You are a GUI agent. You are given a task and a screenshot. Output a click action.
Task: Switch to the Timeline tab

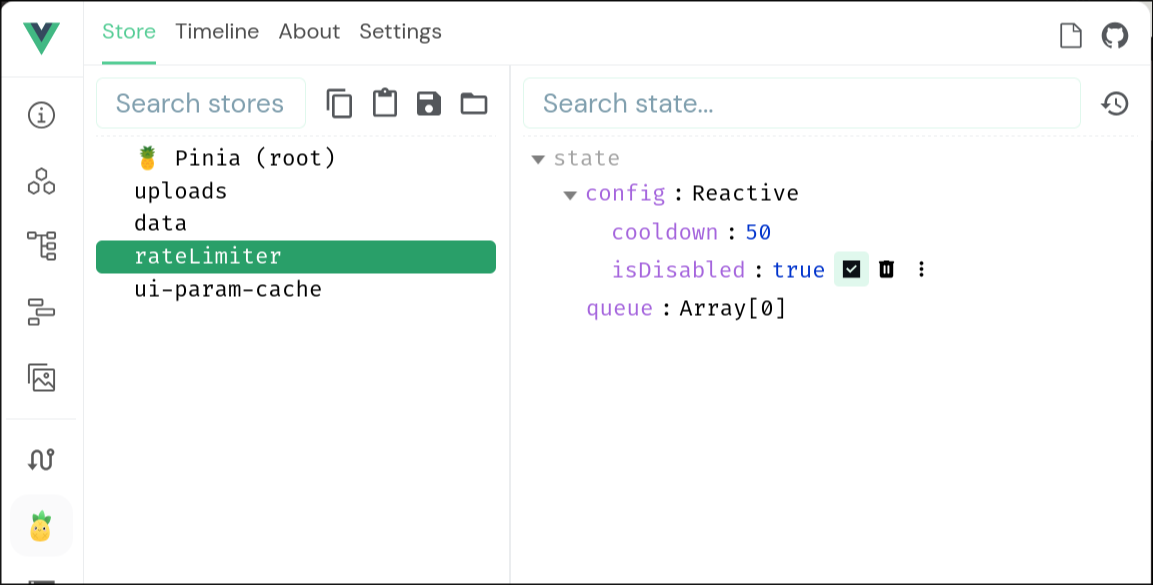coord(217,31)
